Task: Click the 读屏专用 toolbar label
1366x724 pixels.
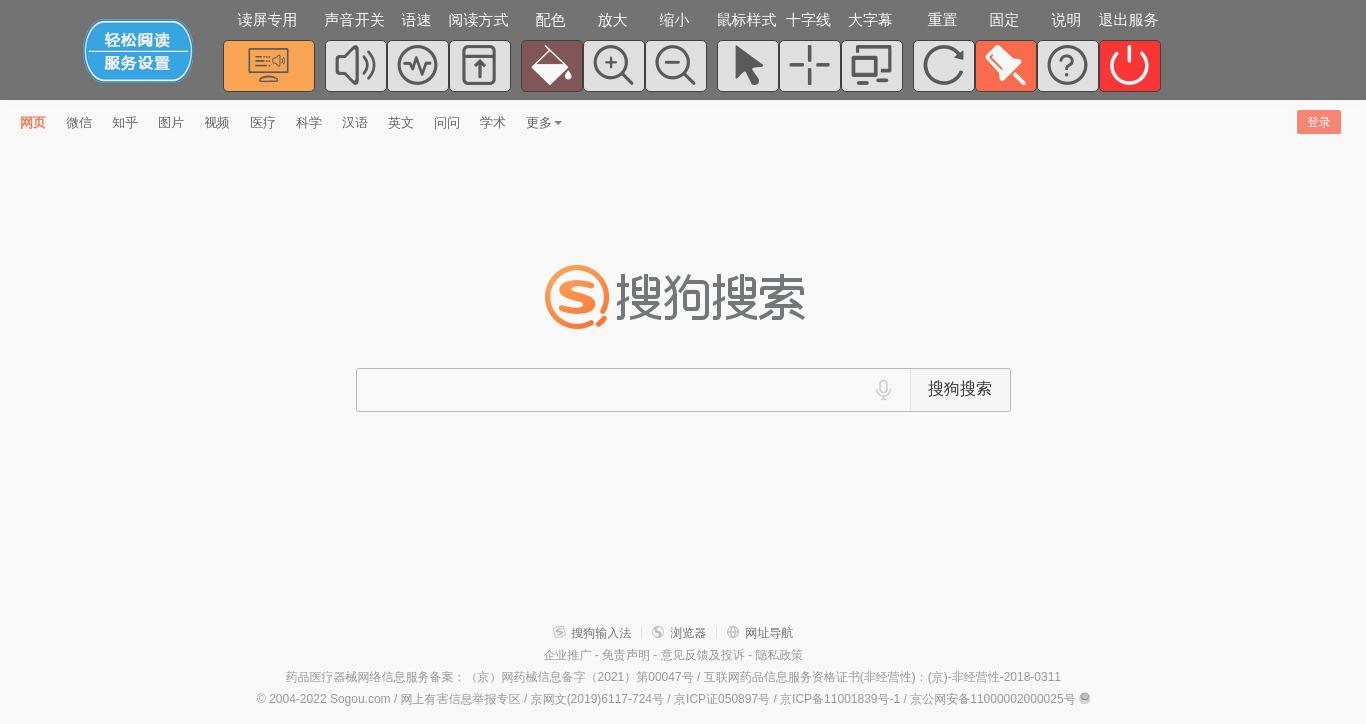Action: pos(267,20)
